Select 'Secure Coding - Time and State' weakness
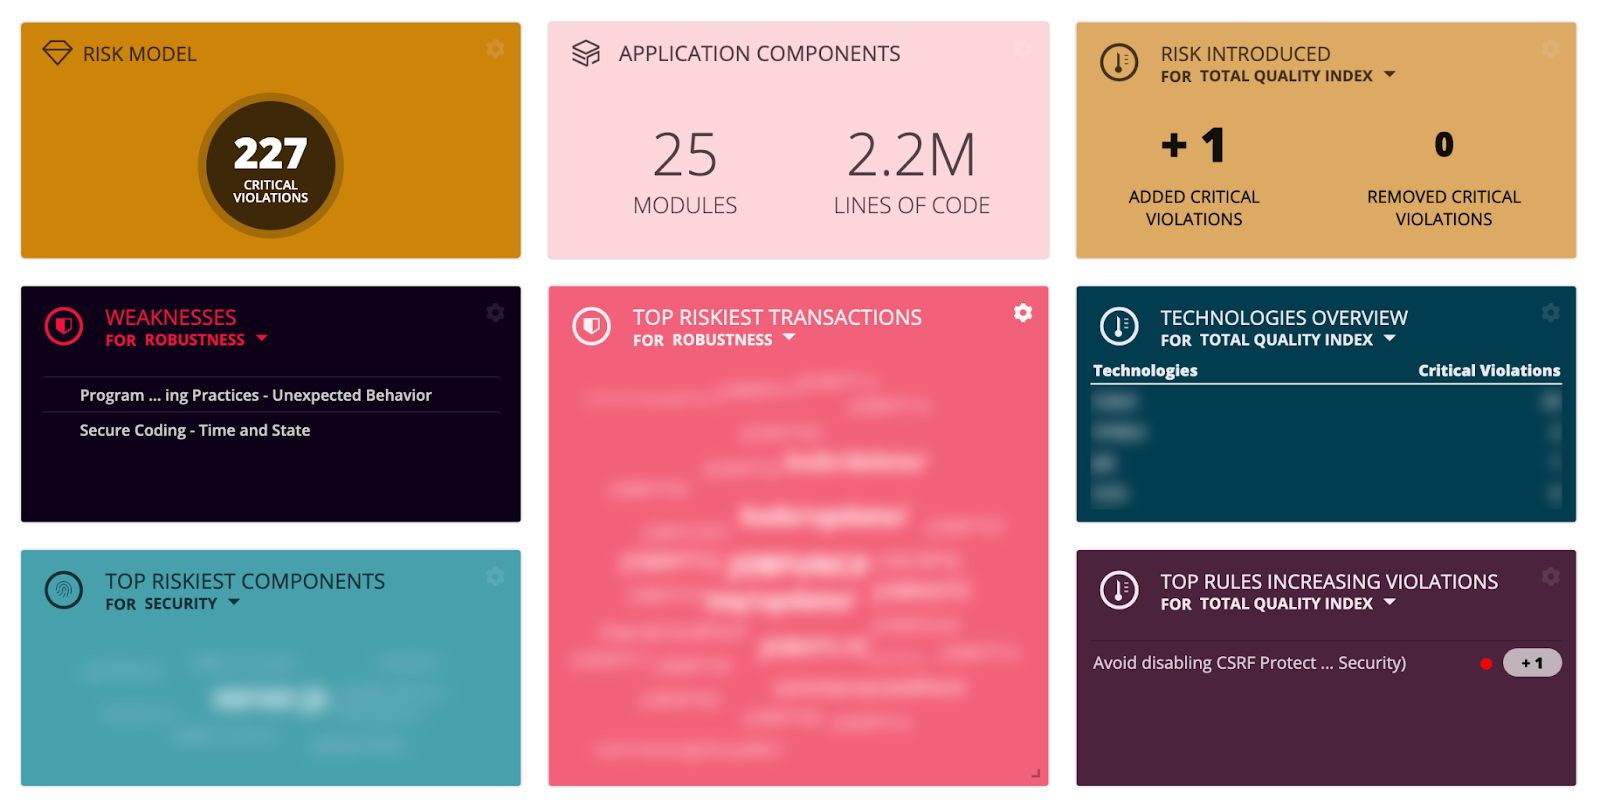The height and width of the screenshot is (807, 1600). [195, 430]
